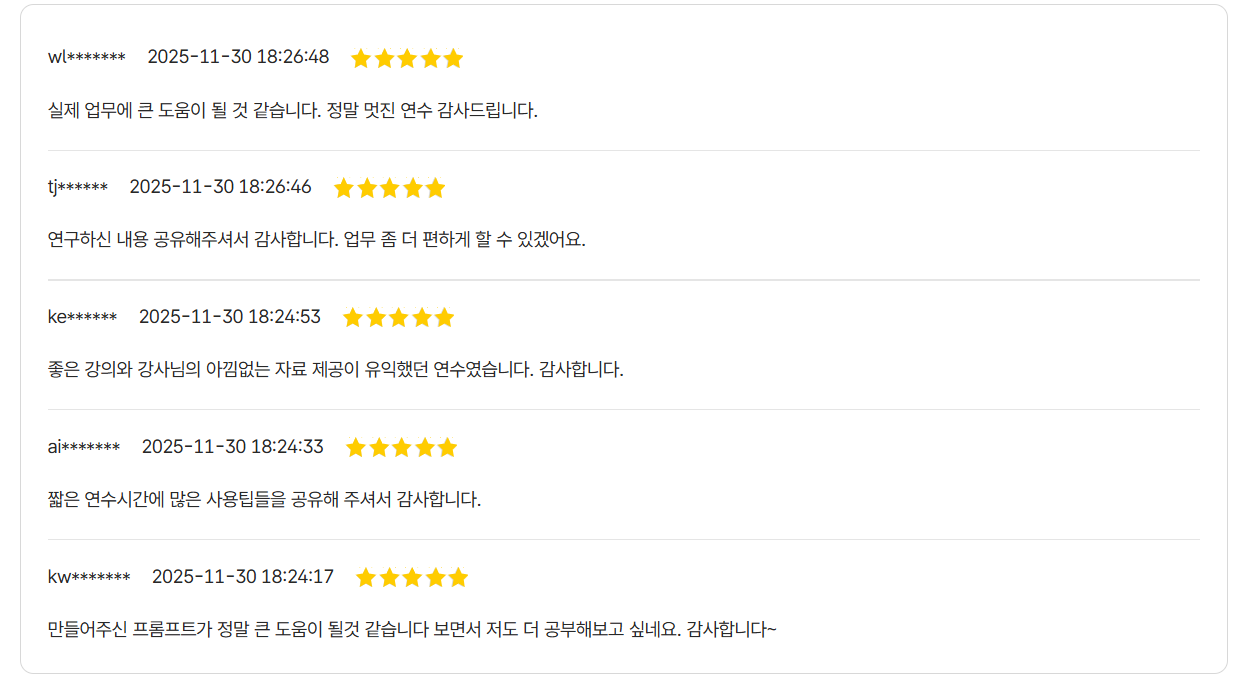Click the review text starting with '만들어주신 프롬프트가'
Viewport: 1235px width, 675px height.
[412, 630]
